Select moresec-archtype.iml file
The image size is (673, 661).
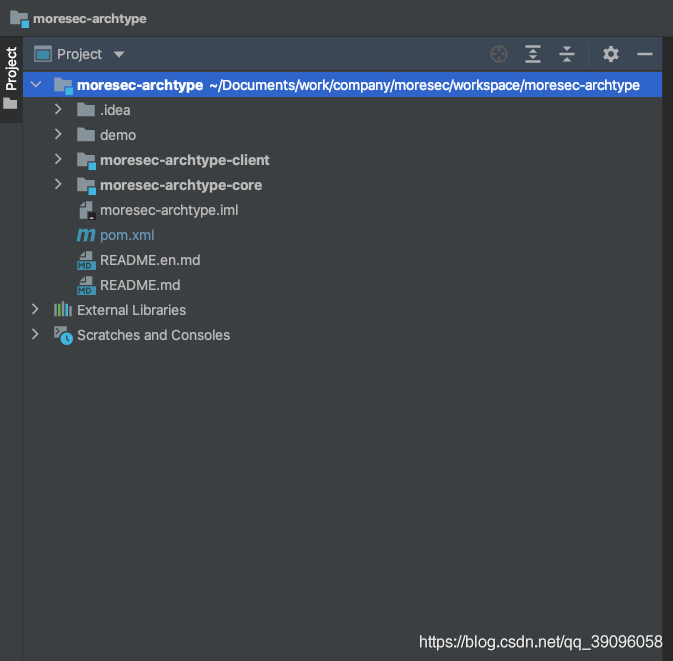point(169,210)
